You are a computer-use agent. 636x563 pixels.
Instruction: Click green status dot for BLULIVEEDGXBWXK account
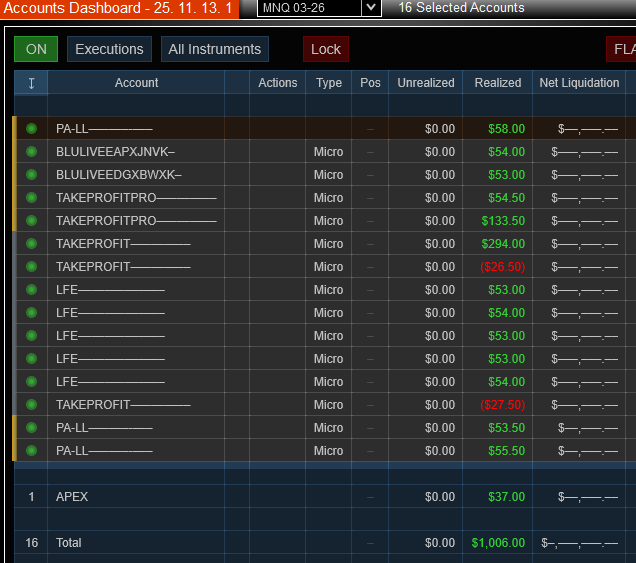tap(31, 175)
